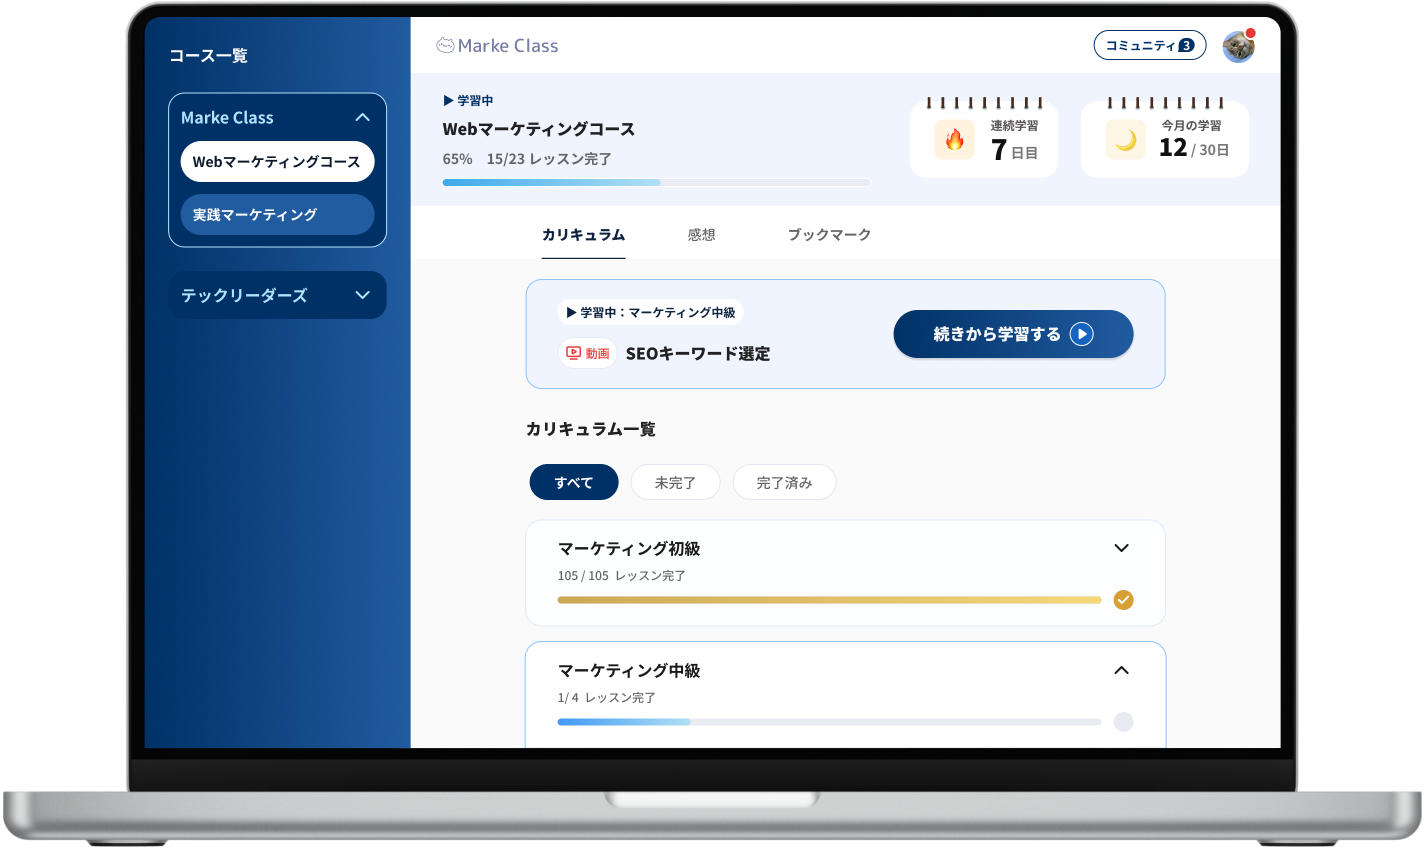Click the 連続学習 7日目 card
The width and height of the screenshot is (1425, 848).
pyautogui.click(x=984, y=139)
